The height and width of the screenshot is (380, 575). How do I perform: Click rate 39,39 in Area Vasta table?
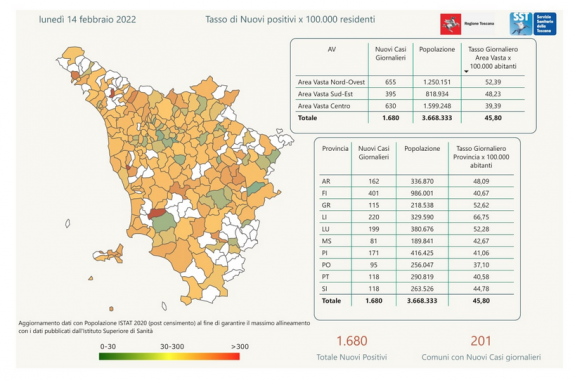pyautogui.click(x=493, y=106)
